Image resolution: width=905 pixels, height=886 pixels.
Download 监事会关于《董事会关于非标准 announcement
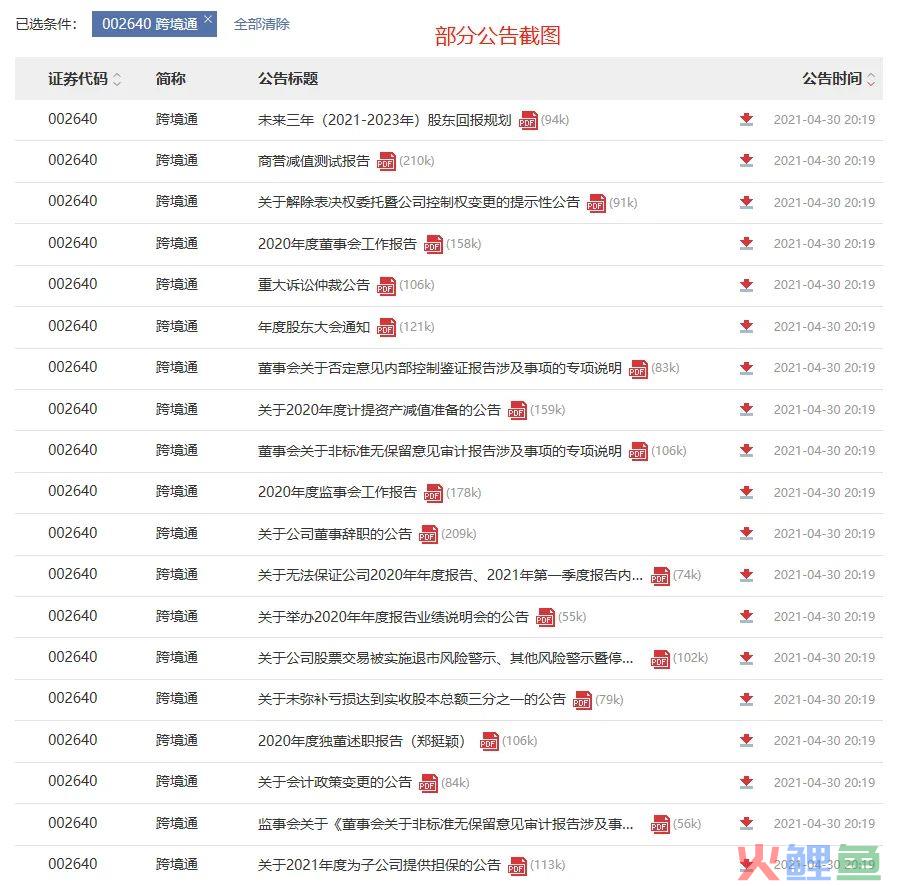coord(746,824)
